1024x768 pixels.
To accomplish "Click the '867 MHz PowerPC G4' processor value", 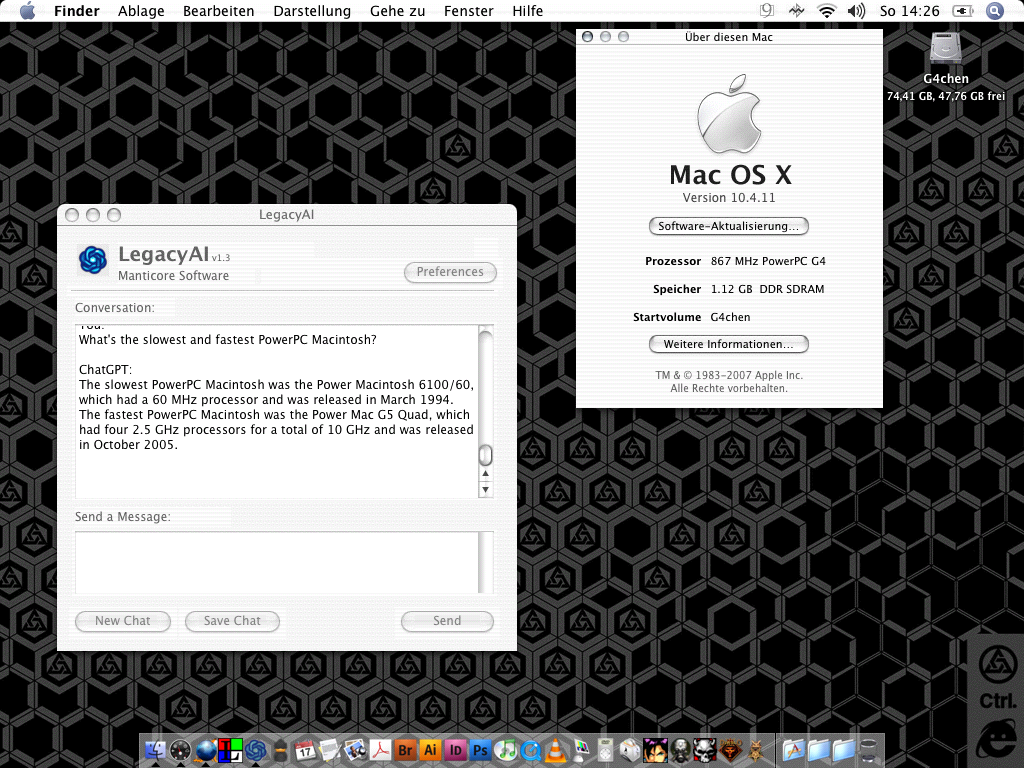I will (768, 261).
